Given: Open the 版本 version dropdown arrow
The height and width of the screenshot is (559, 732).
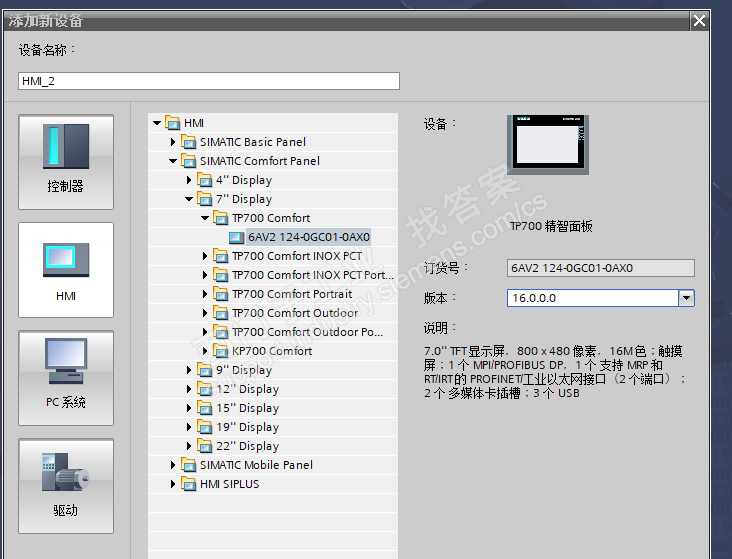Looking at the screenshot, I should 686,298.
